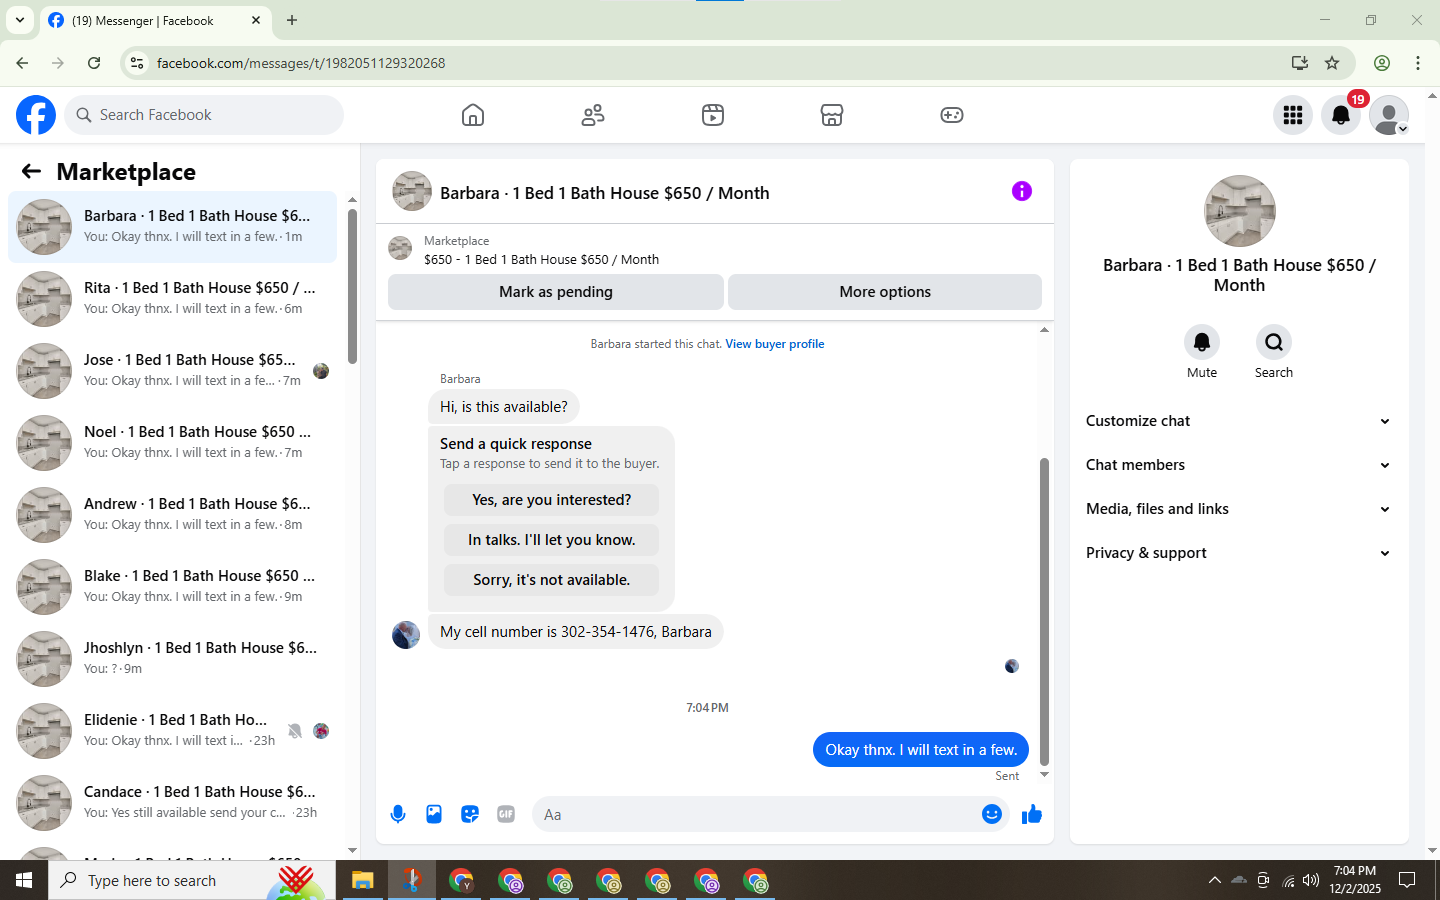Click the listing thumbnail in right panel

point(1240,211)
